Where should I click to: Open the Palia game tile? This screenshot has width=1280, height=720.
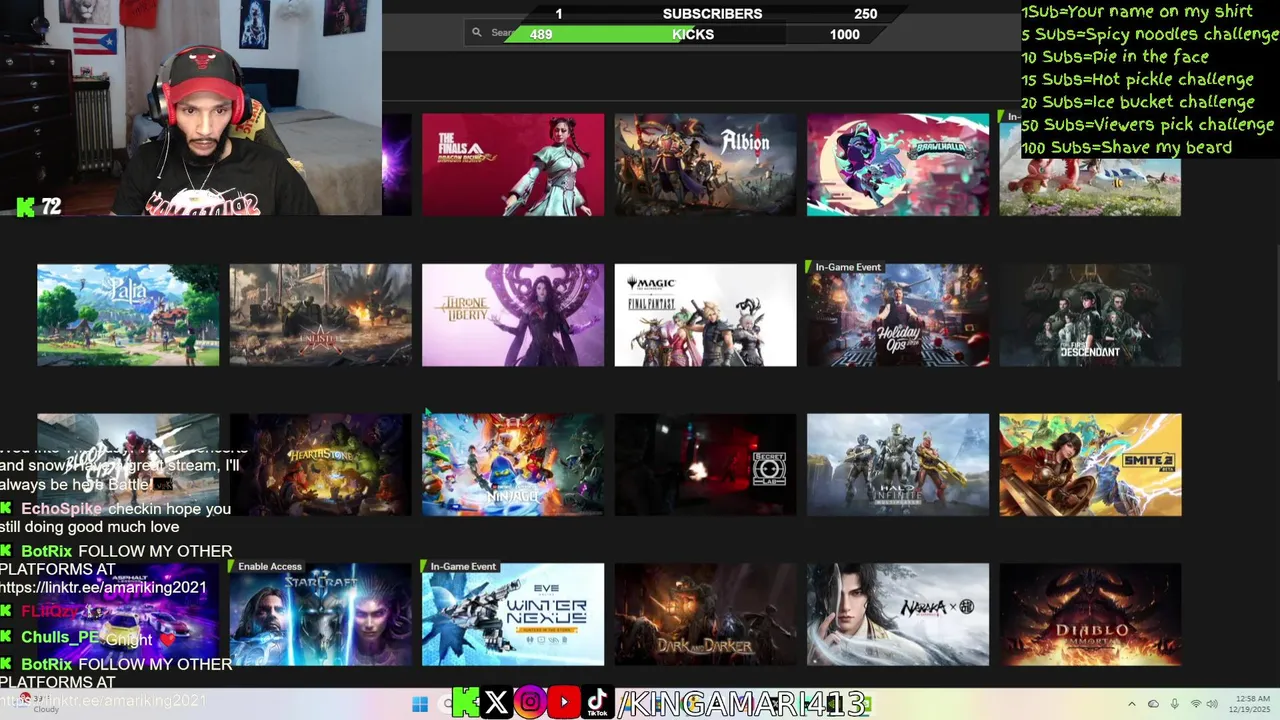128,315
